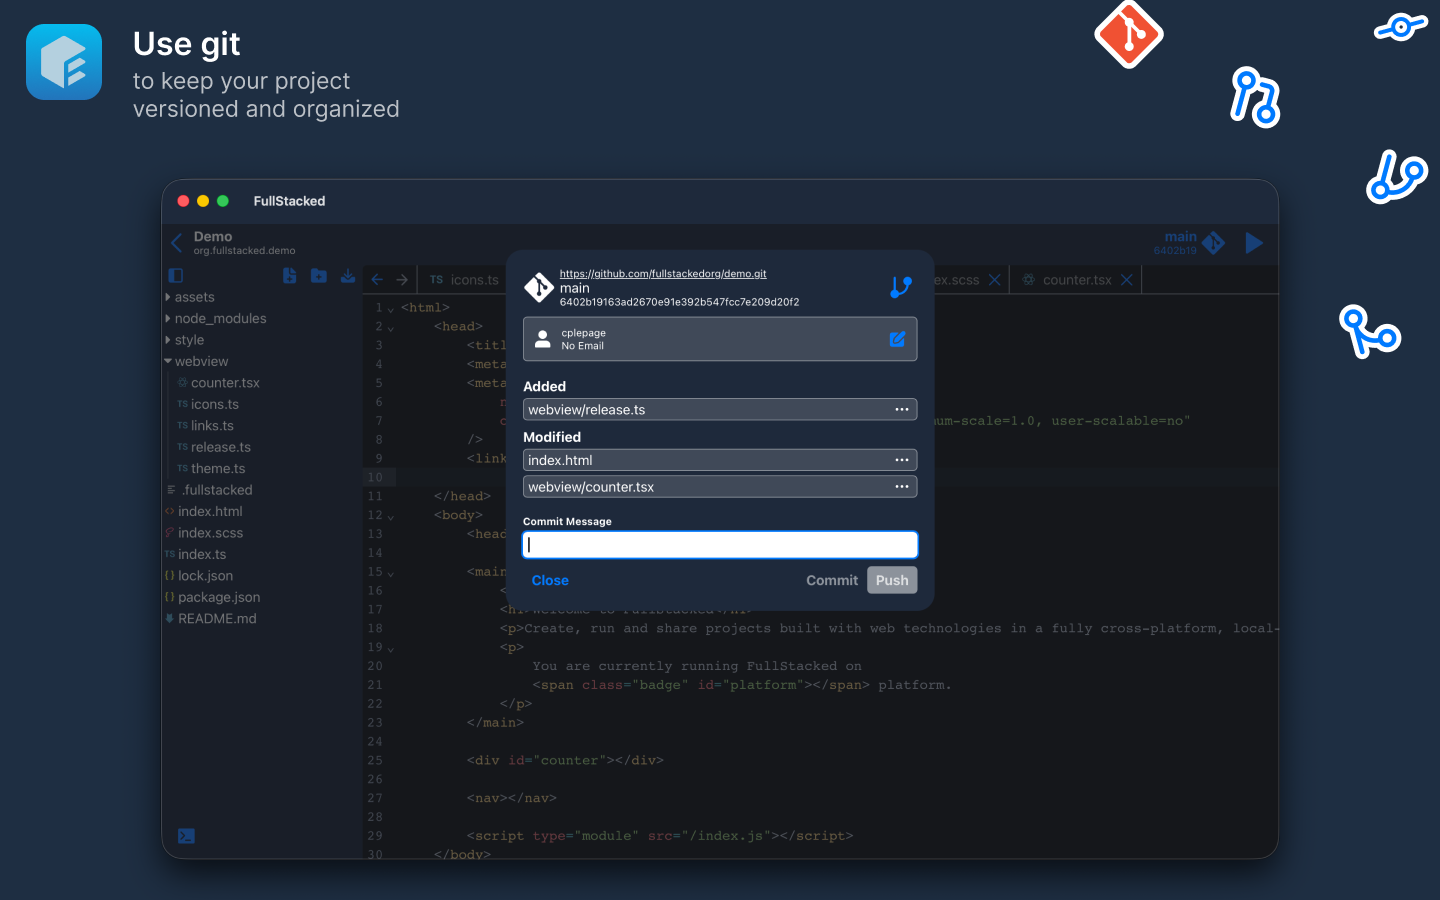
Task: Toggle the sidebar panel icon
Action: pyautogui.click(x=176, y=275)
